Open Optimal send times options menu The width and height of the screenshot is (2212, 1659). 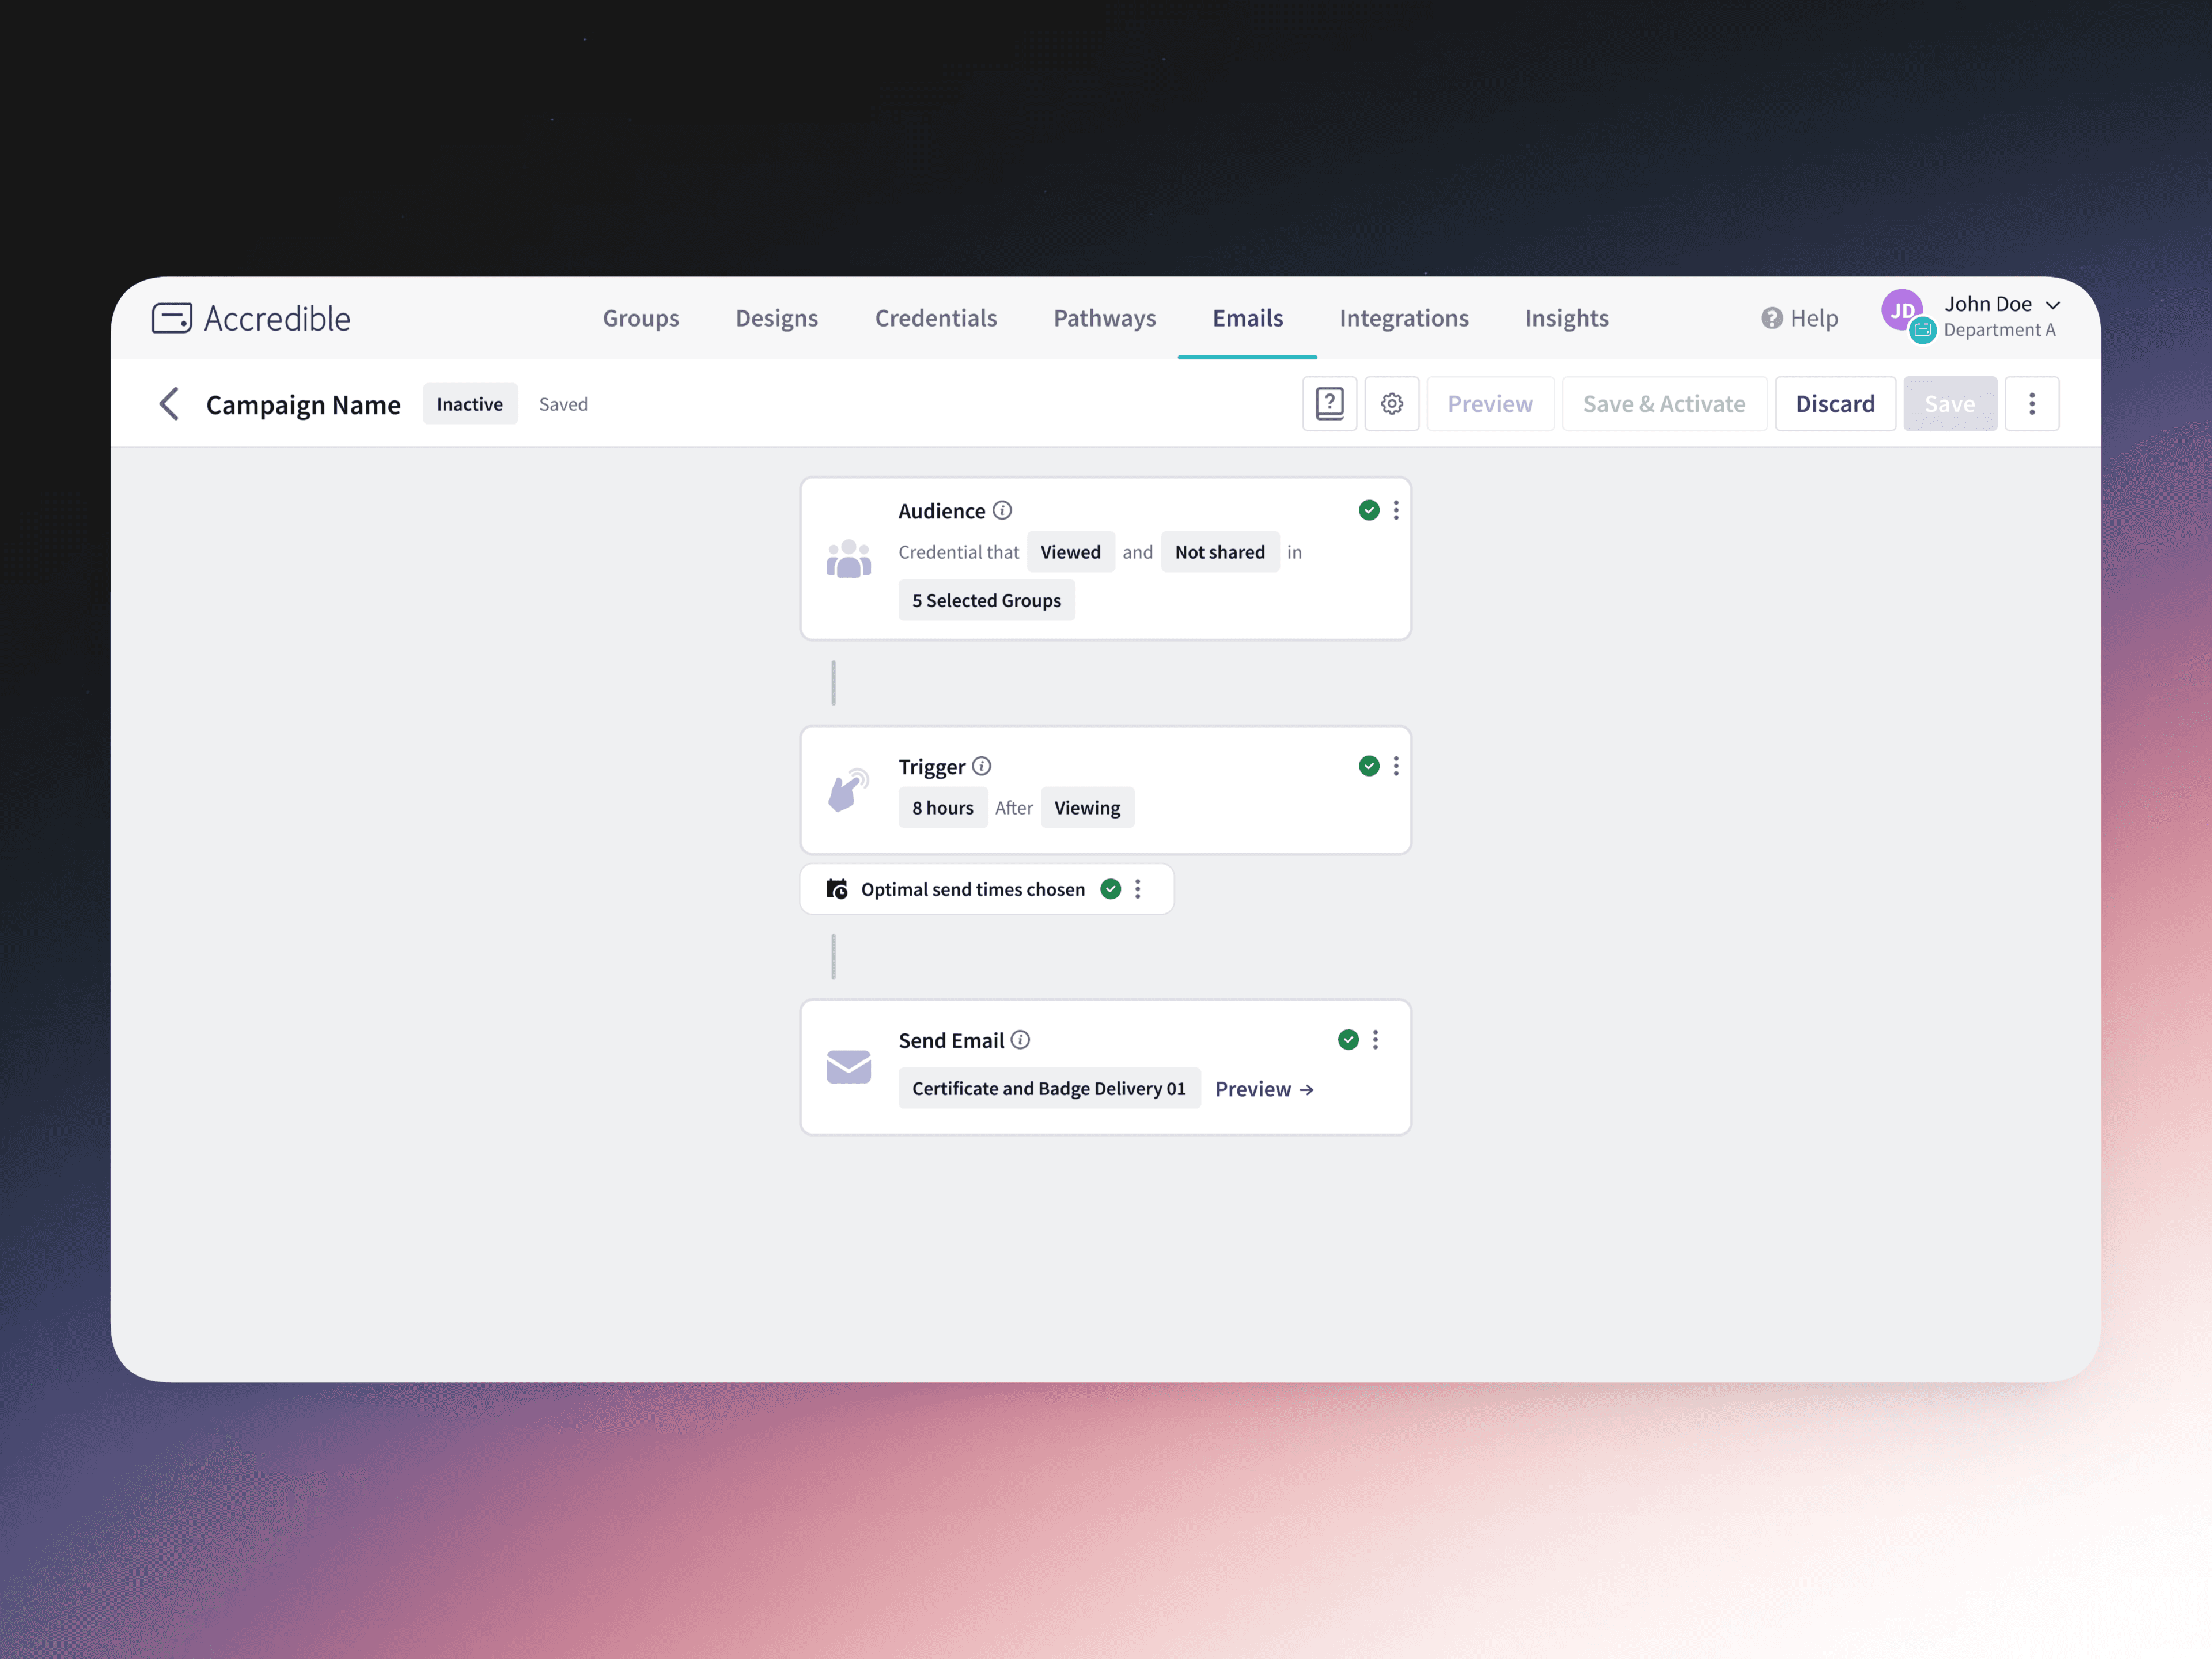click(x=1137, y=889)
